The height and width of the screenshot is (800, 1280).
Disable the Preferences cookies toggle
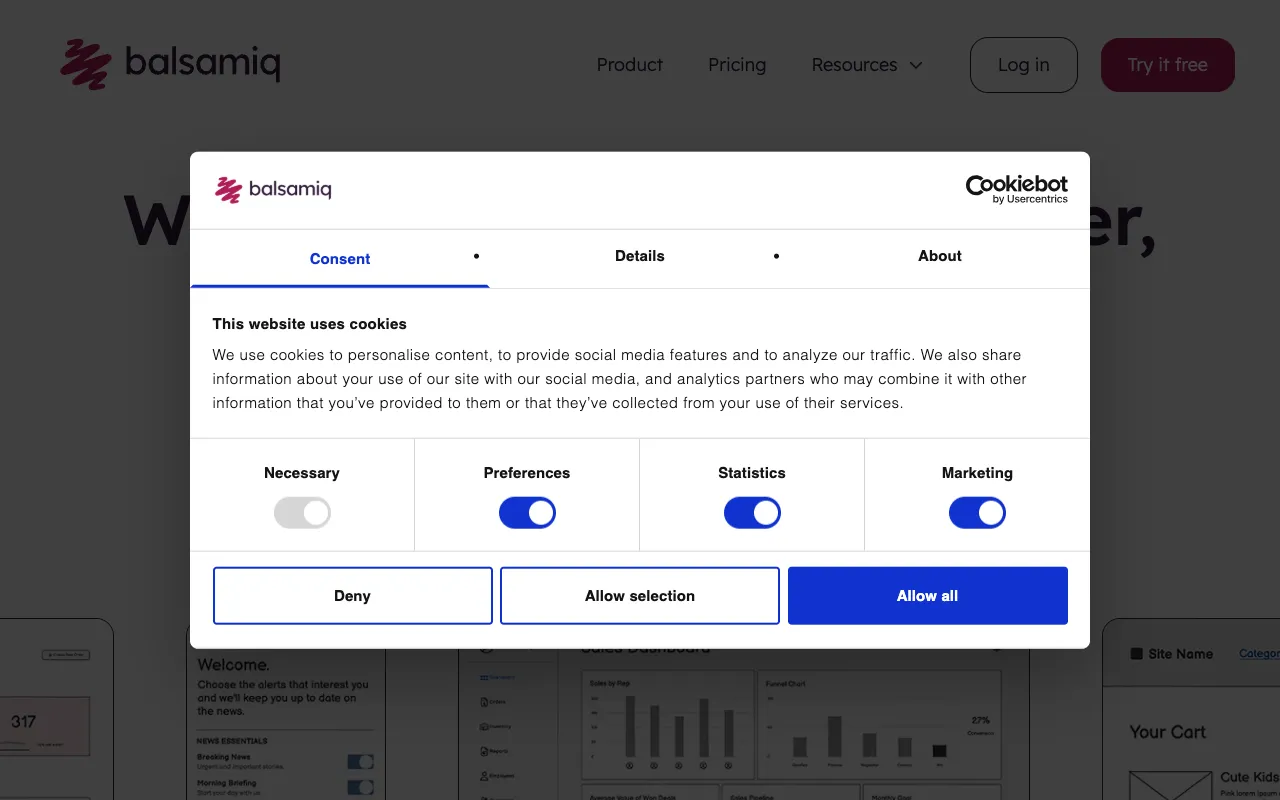point(527,512)
